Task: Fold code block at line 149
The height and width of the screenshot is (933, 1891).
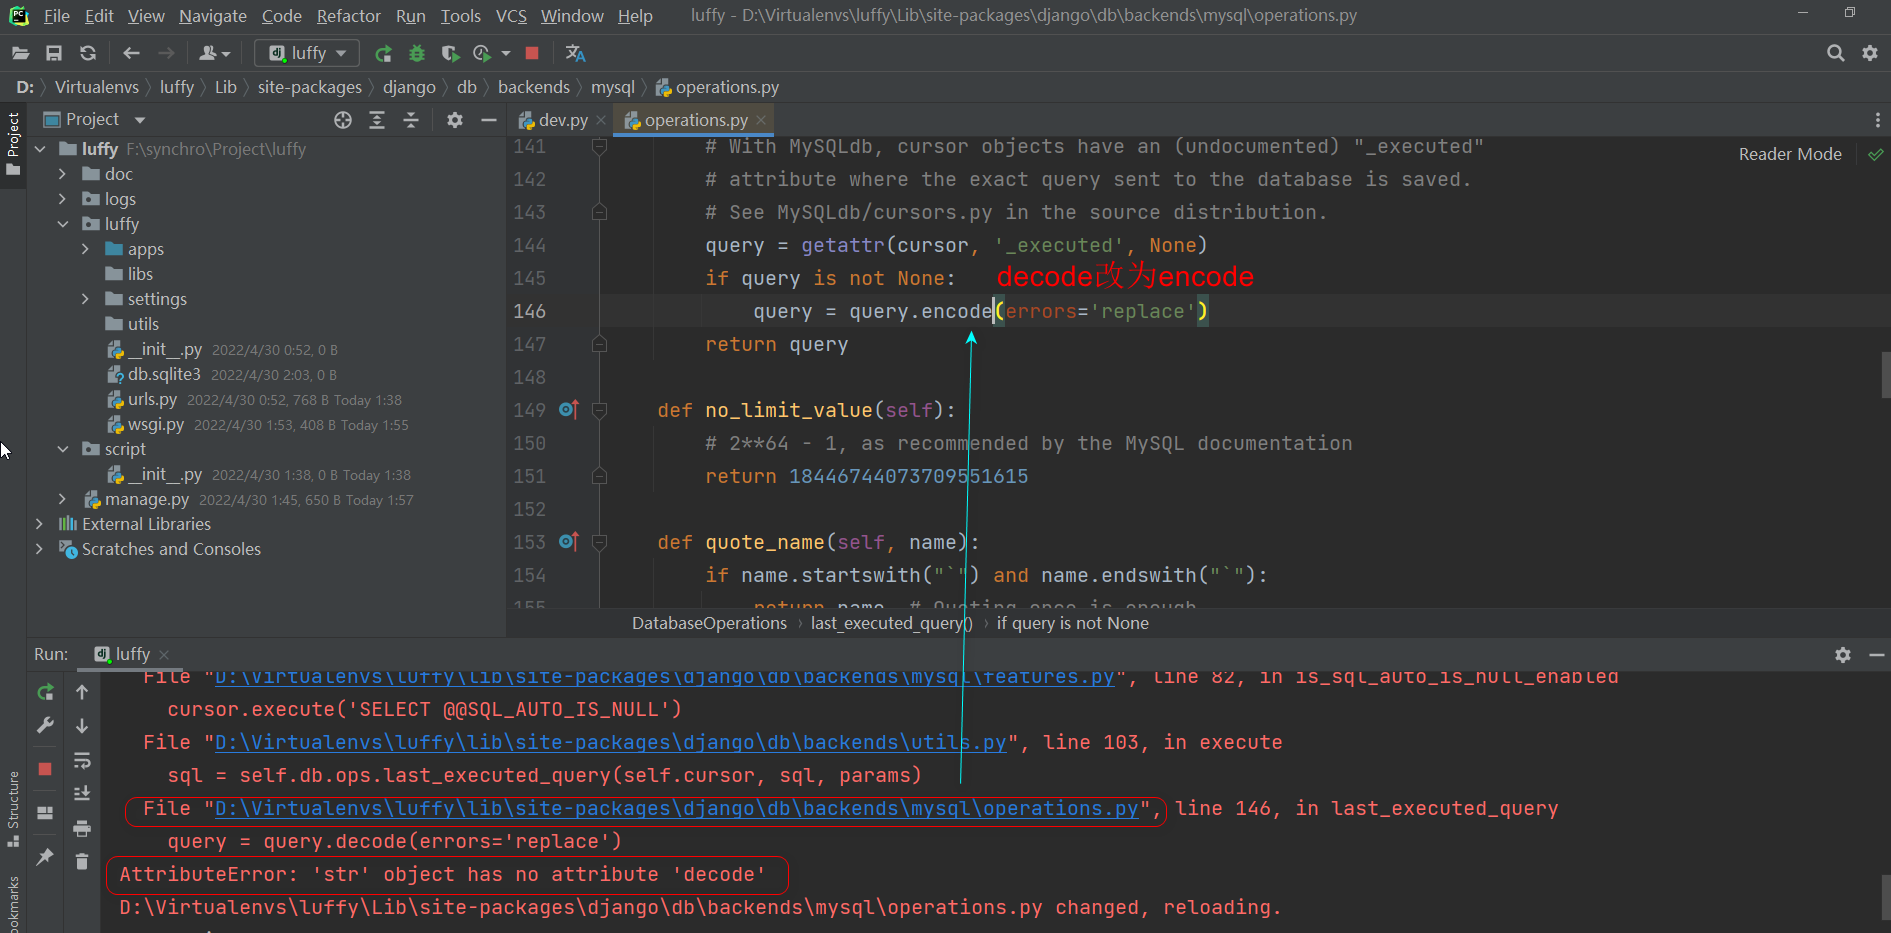Action: click(x=599, y=410)
